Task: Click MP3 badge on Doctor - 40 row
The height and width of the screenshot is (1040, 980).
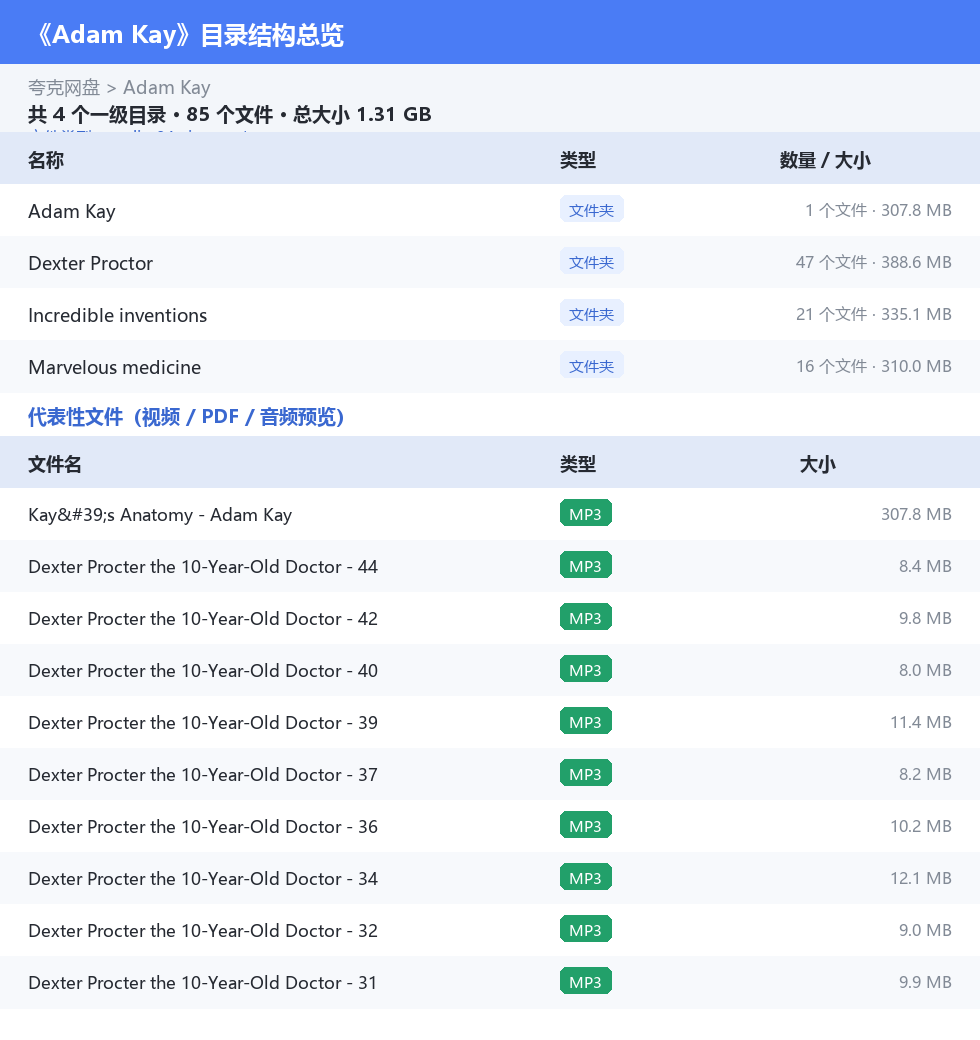Action: (585, 669)
